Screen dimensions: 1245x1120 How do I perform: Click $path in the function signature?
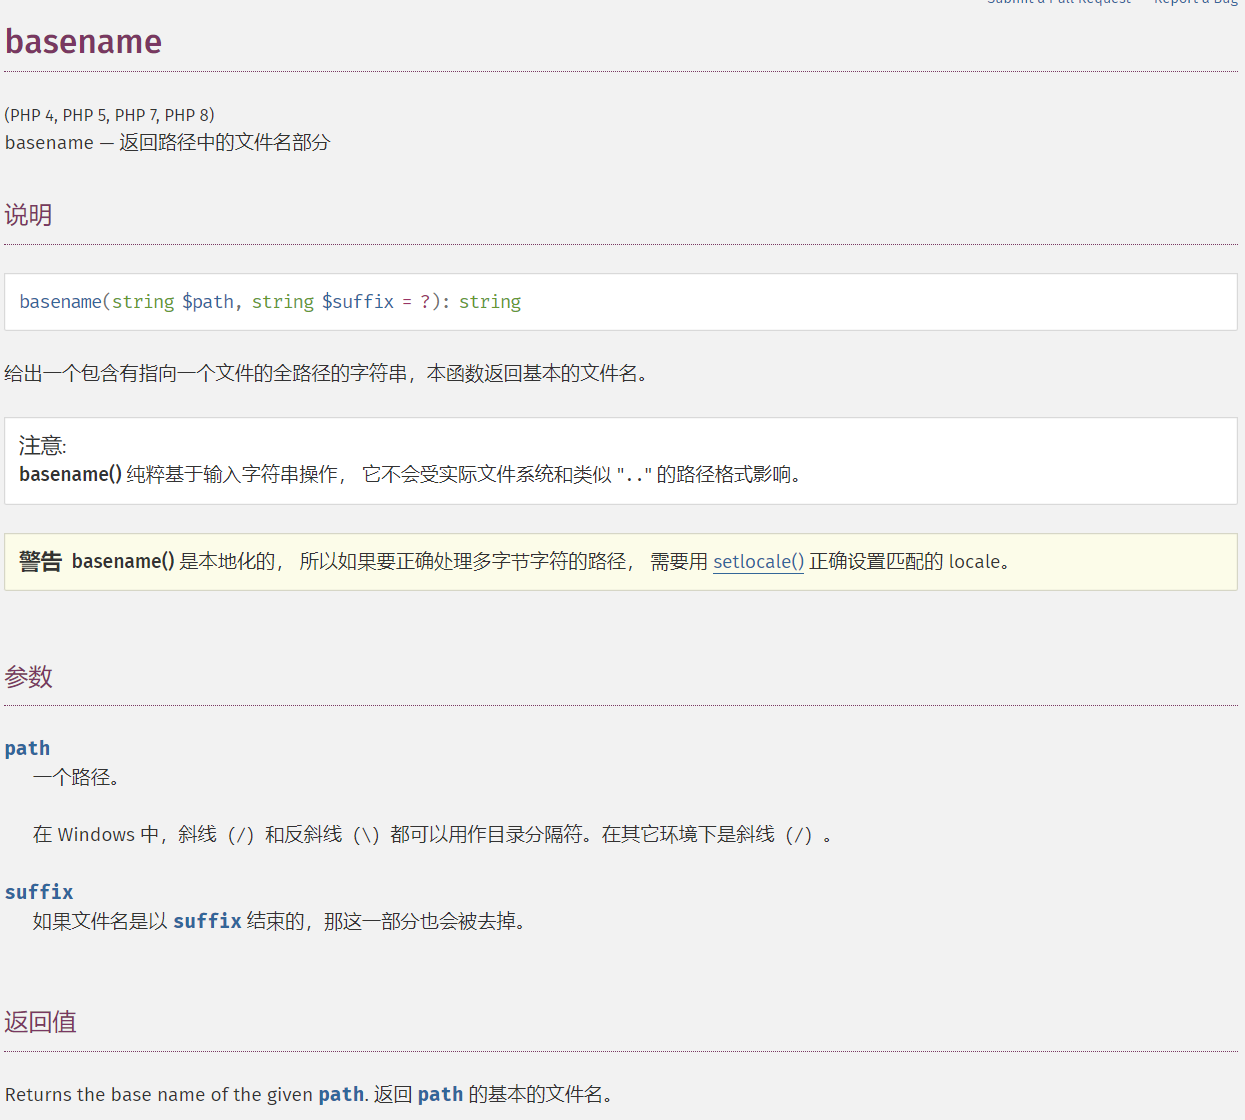click(x=208, y=302)
